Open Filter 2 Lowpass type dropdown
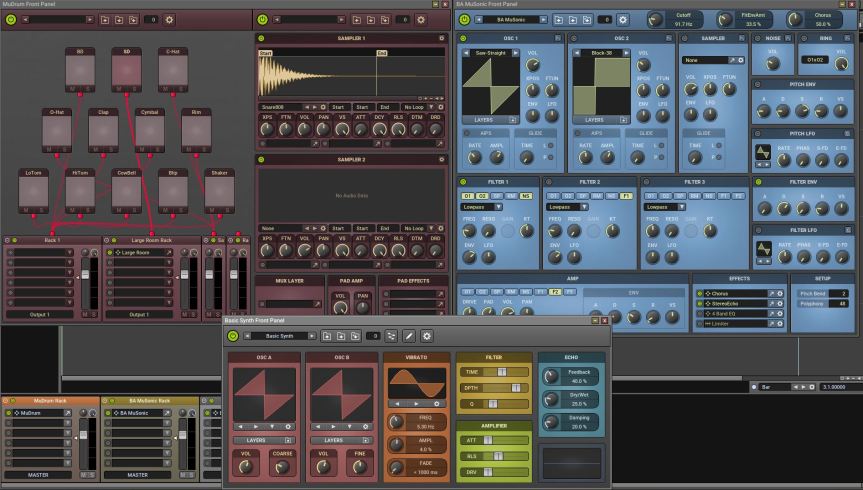The height and width of the screenshot is (490, 863). click(x=567, y=207)
